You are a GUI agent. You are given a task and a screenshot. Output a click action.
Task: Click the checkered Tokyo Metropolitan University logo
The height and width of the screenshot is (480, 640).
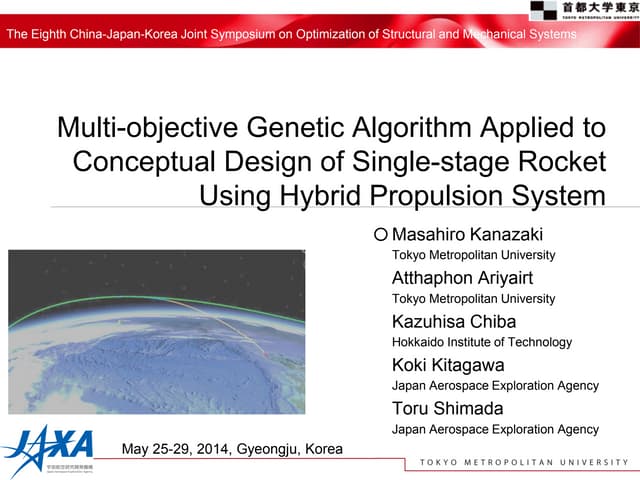pos(543,10)
